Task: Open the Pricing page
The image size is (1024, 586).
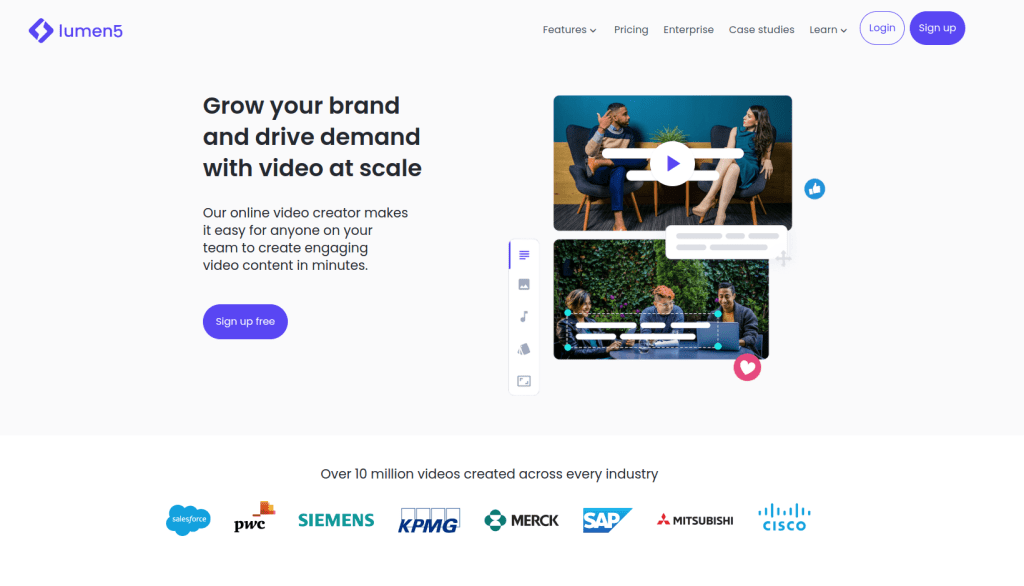Action: [x=631, y=29]
